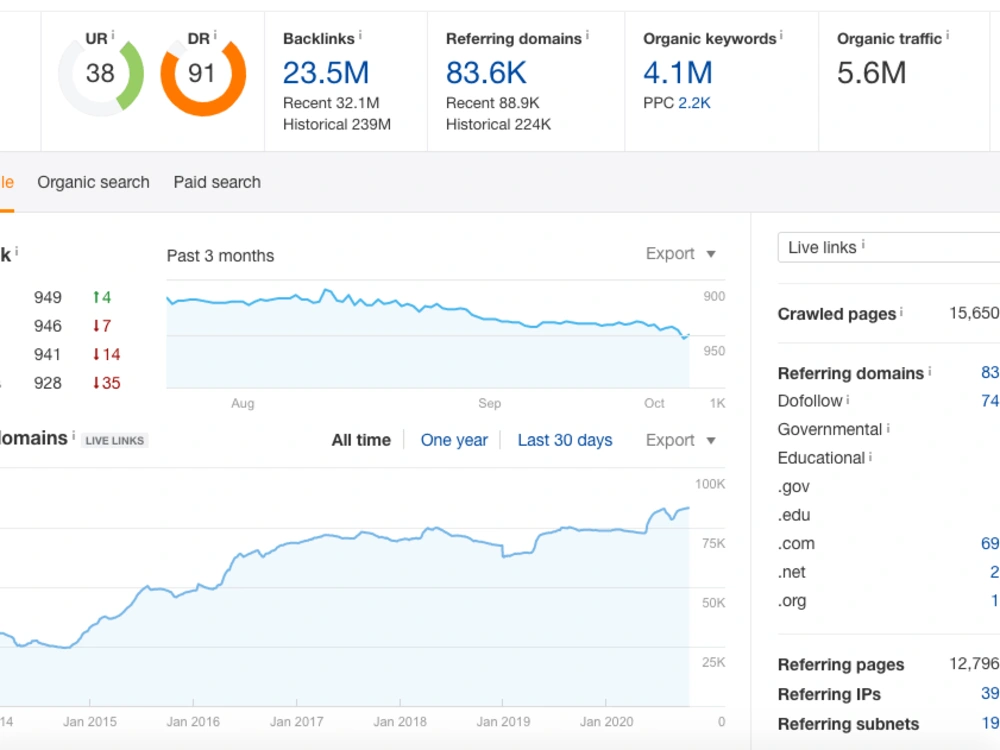This screenshot has width=1000, height=750.
Task: Click the Past 3 months chart title
Action: pos(220,256)
